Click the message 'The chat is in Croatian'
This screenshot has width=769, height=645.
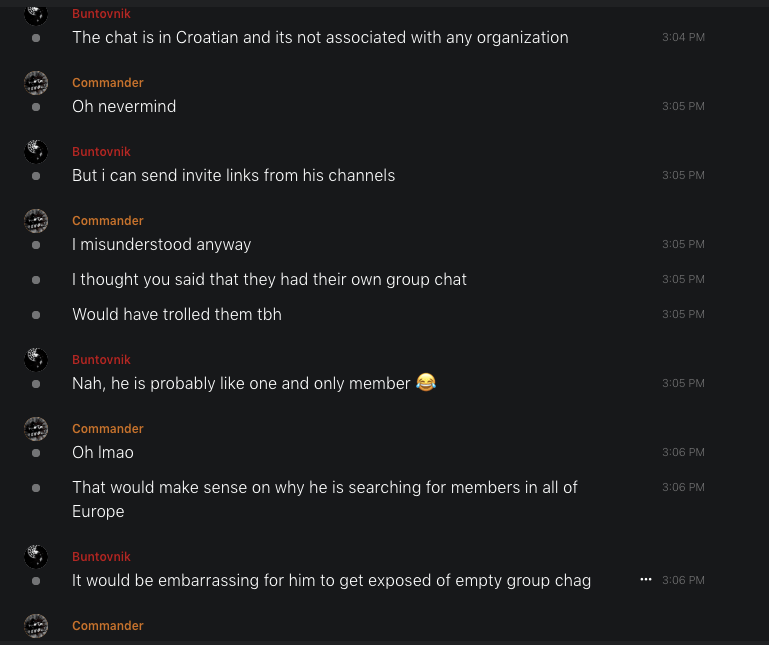coord(320,38)
